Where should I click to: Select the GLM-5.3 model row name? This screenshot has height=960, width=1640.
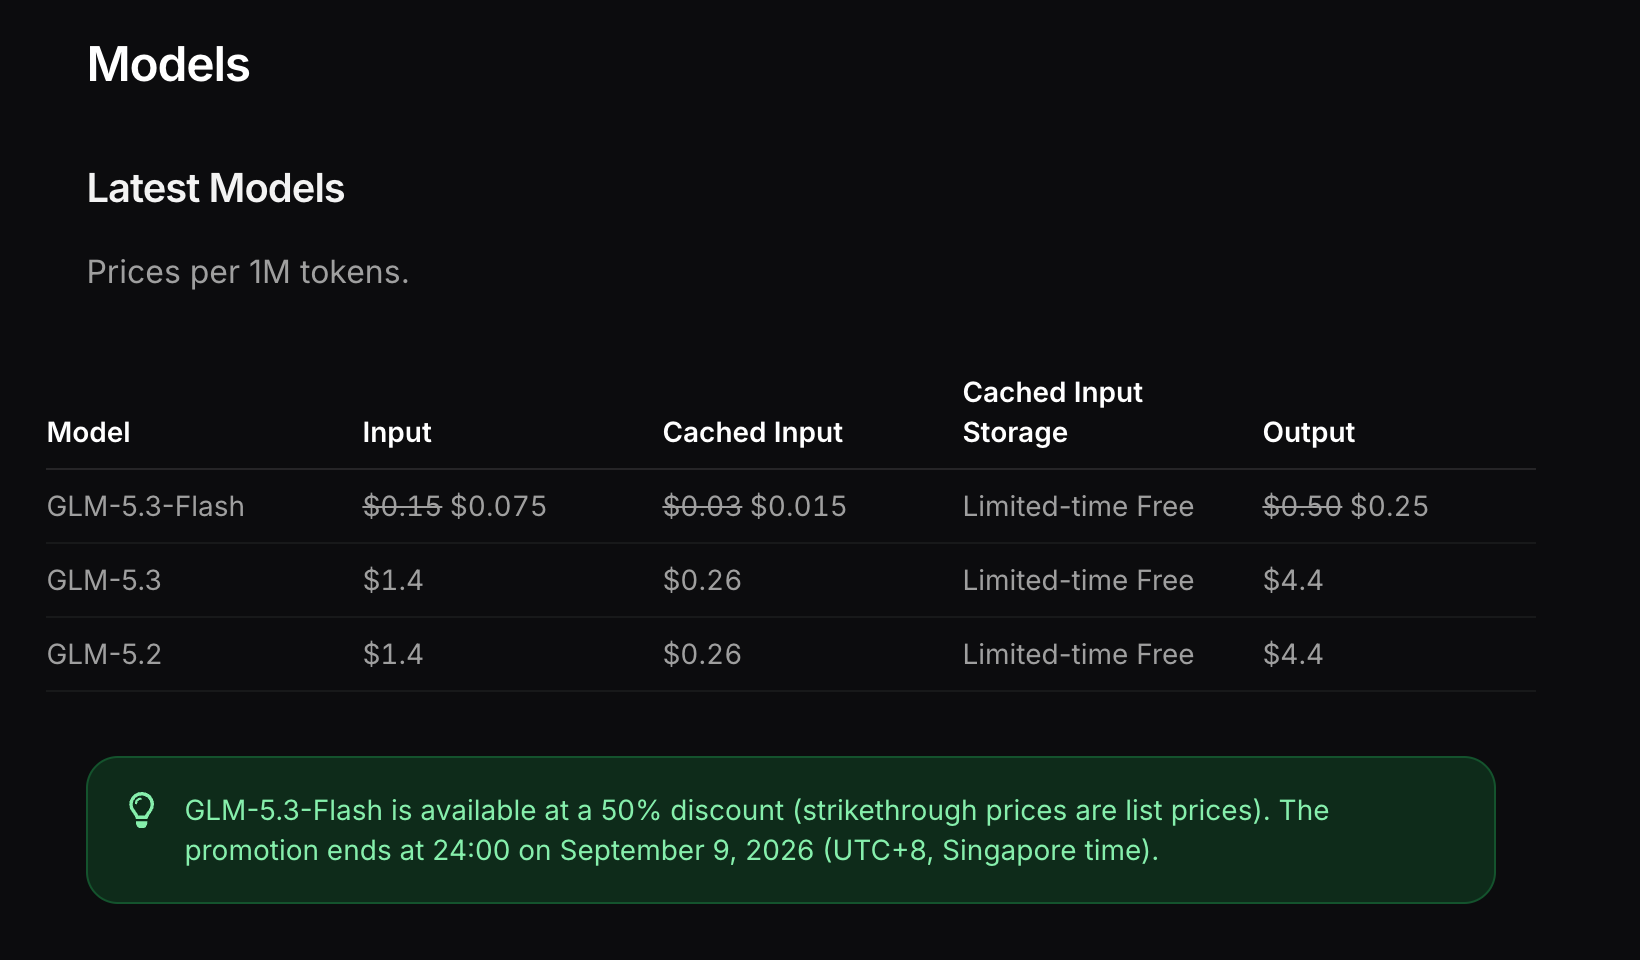coord(104,580)
